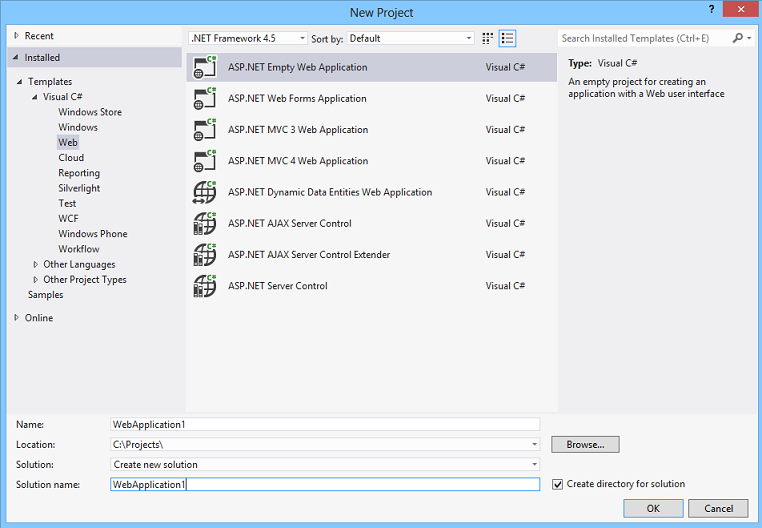Click the Cancel button
Viewport: 762px width, 528px height.
718,509
